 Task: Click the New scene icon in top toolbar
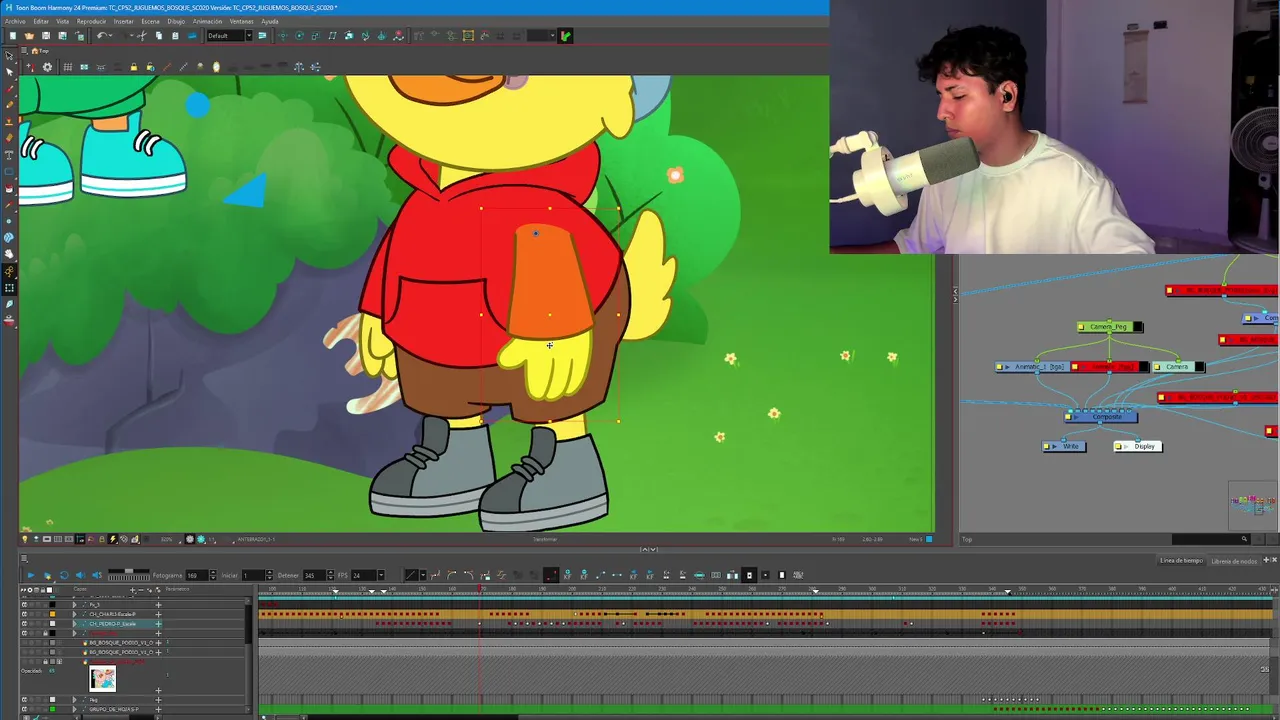(x=12, y=36)
